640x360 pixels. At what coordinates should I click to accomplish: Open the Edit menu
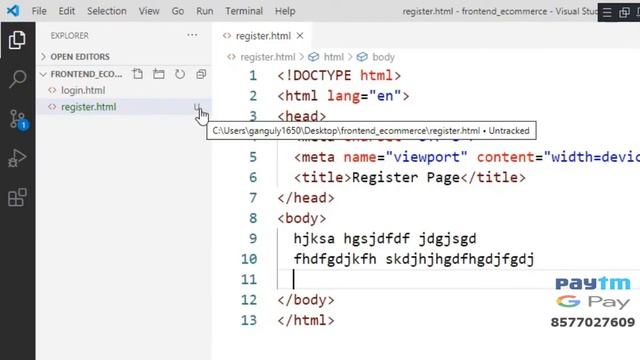[x=67, y=11]
